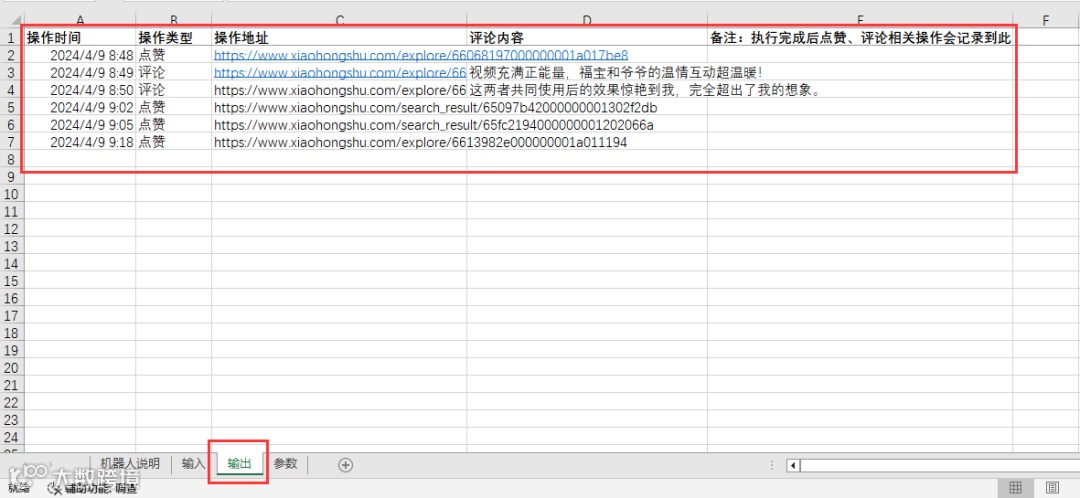Screen dimensions: 1080x498
Task: Select row 8 header number
Action: 11,159
